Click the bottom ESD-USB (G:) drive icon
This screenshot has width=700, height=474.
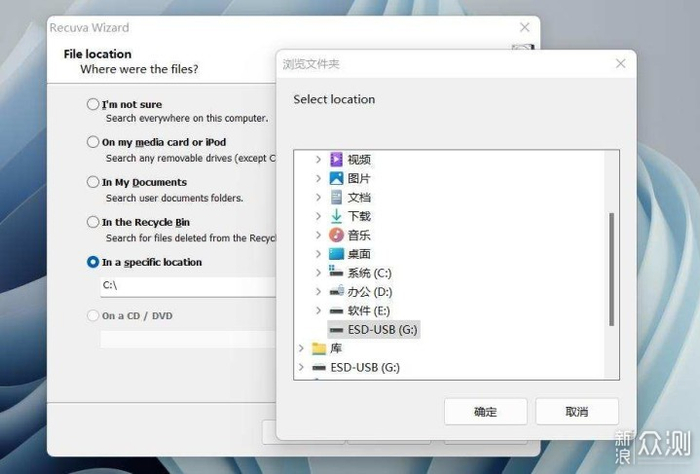(x=319, y=367)
